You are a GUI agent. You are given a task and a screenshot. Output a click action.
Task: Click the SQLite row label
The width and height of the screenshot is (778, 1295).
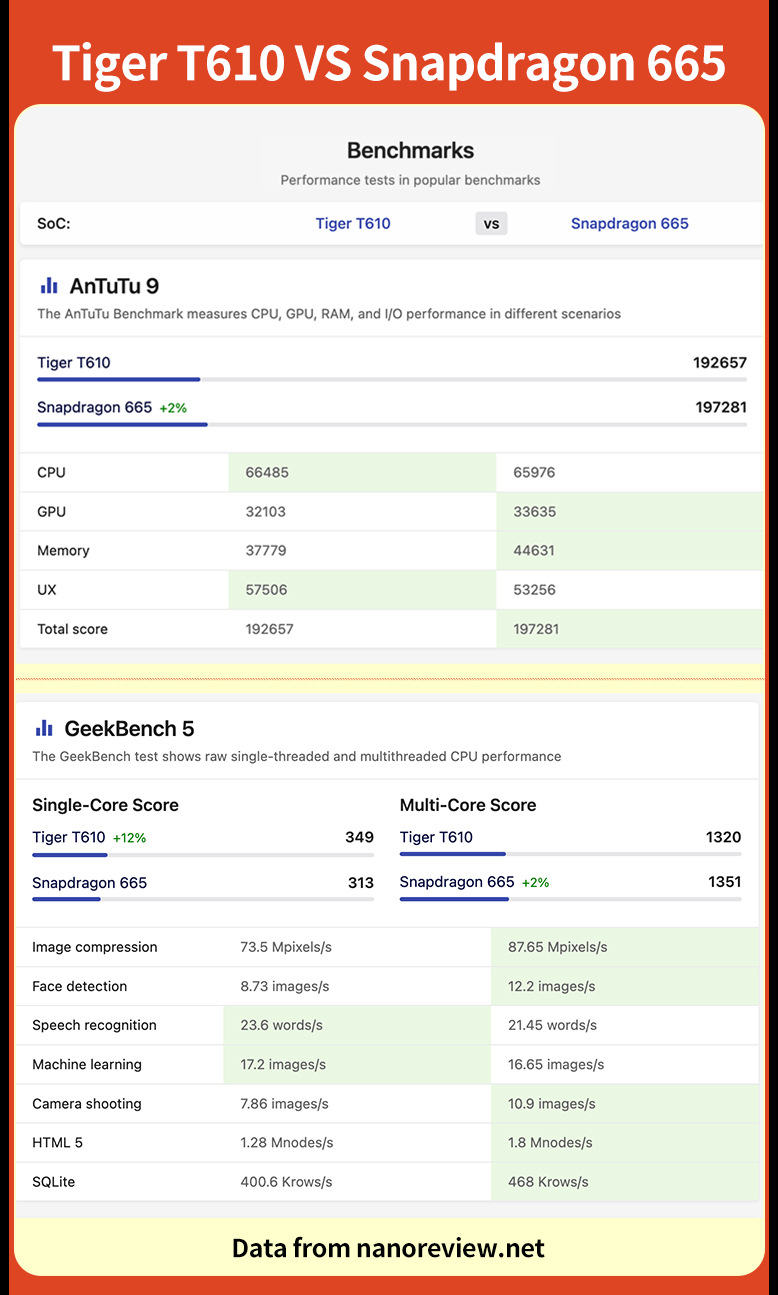tap(54, 1182)
